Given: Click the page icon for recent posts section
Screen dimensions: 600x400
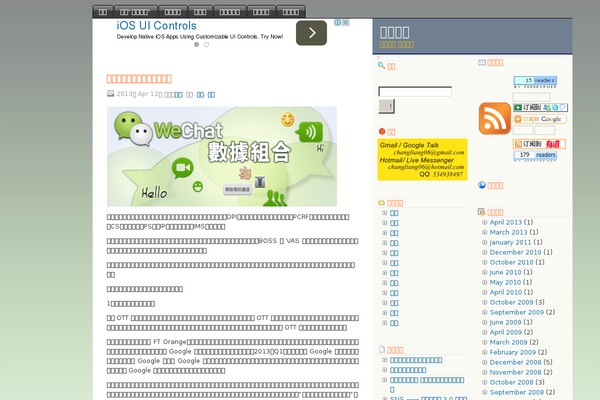Looking at the screenshot, I should tap(382, 349).
